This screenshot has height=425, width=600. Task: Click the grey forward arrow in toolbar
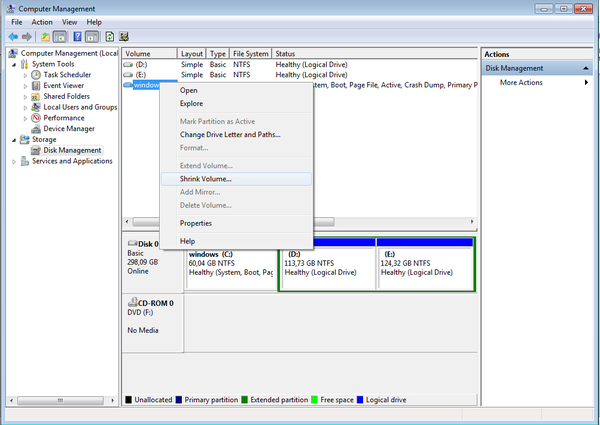click(27, 37)
